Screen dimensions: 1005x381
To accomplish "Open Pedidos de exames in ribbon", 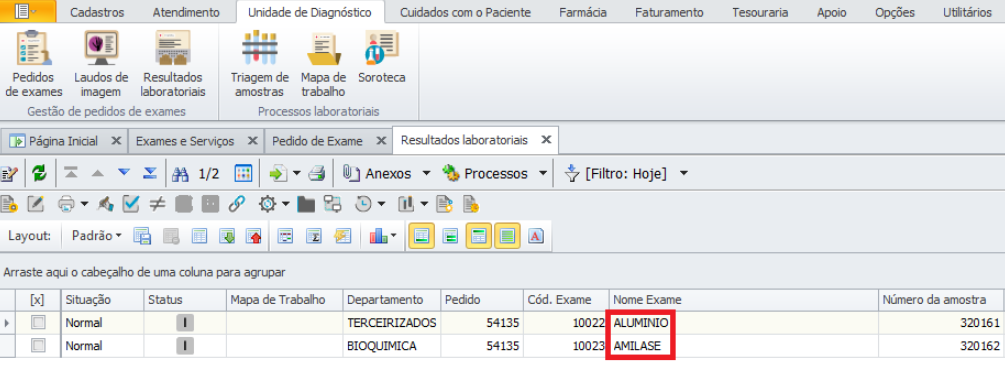I will (34, 64).
